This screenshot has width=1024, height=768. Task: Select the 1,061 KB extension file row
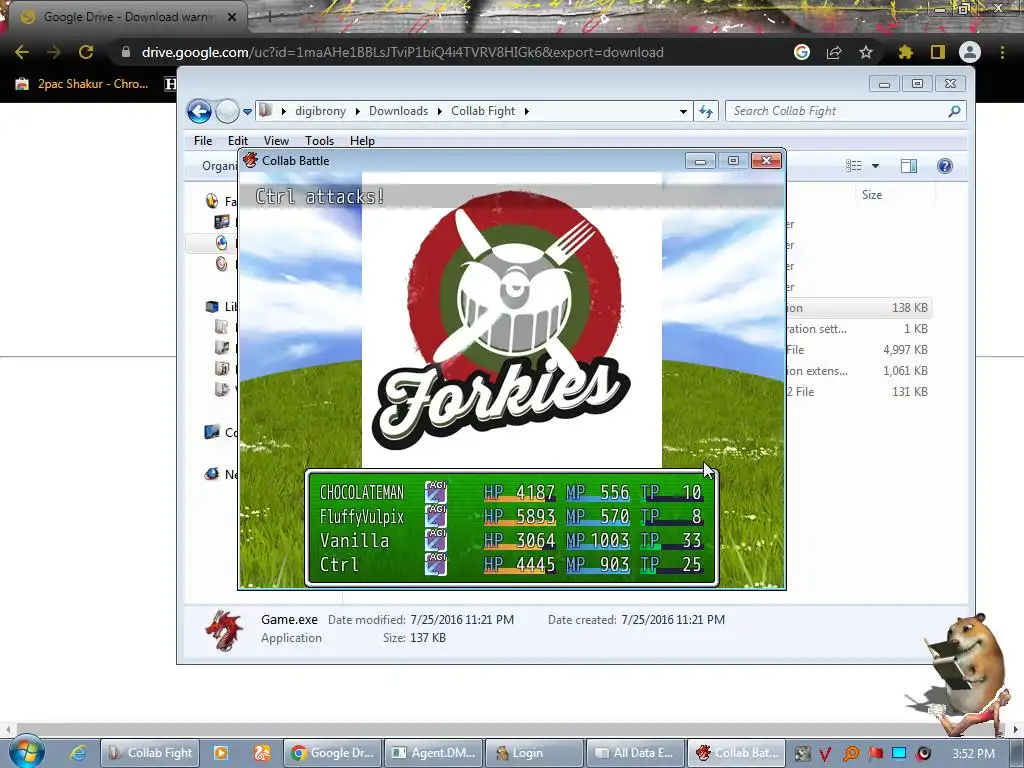(x=857, y=370)
